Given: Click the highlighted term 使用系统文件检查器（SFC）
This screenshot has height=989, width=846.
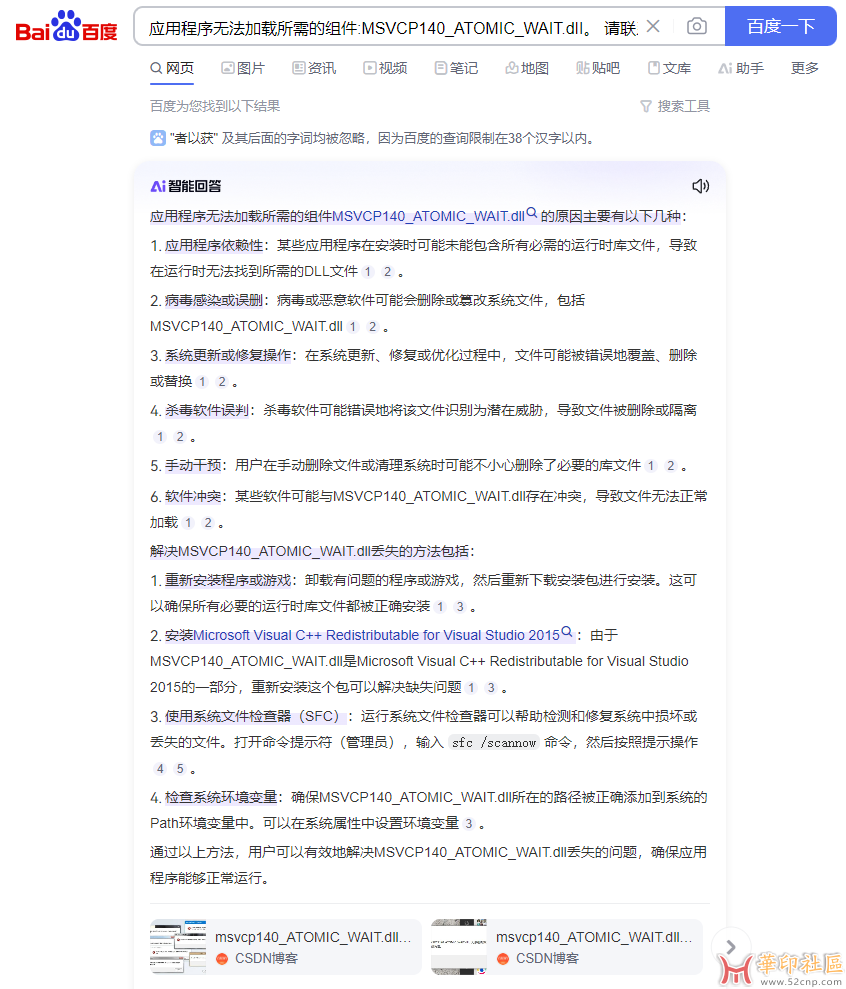Looking at the screenshot, I should [x=256, y=717].
